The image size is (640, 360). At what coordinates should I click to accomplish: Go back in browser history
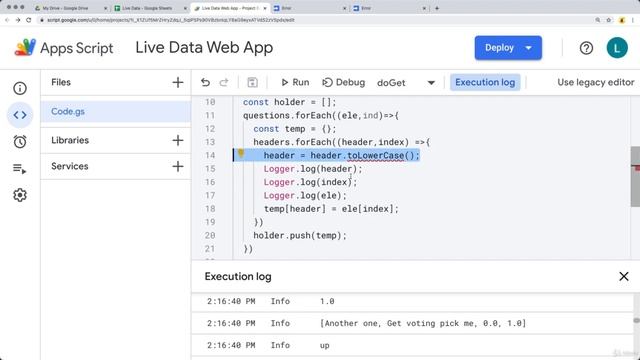point(7,20)
